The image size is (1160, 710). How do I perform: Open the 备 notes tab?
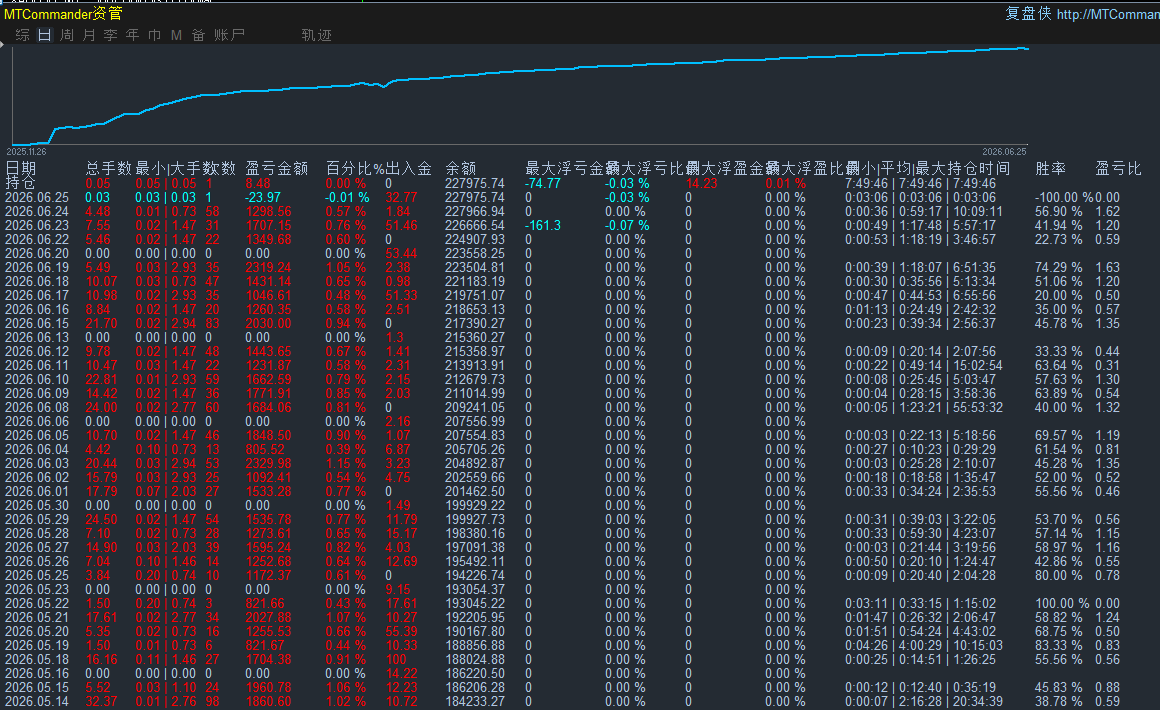point(198,35)
